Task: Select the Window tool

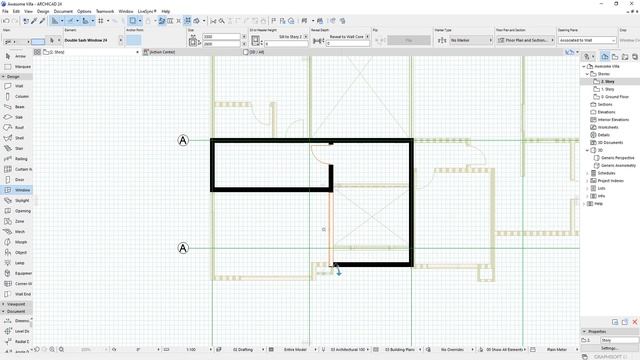Action: pyautogui.click(x=16, y=190)
